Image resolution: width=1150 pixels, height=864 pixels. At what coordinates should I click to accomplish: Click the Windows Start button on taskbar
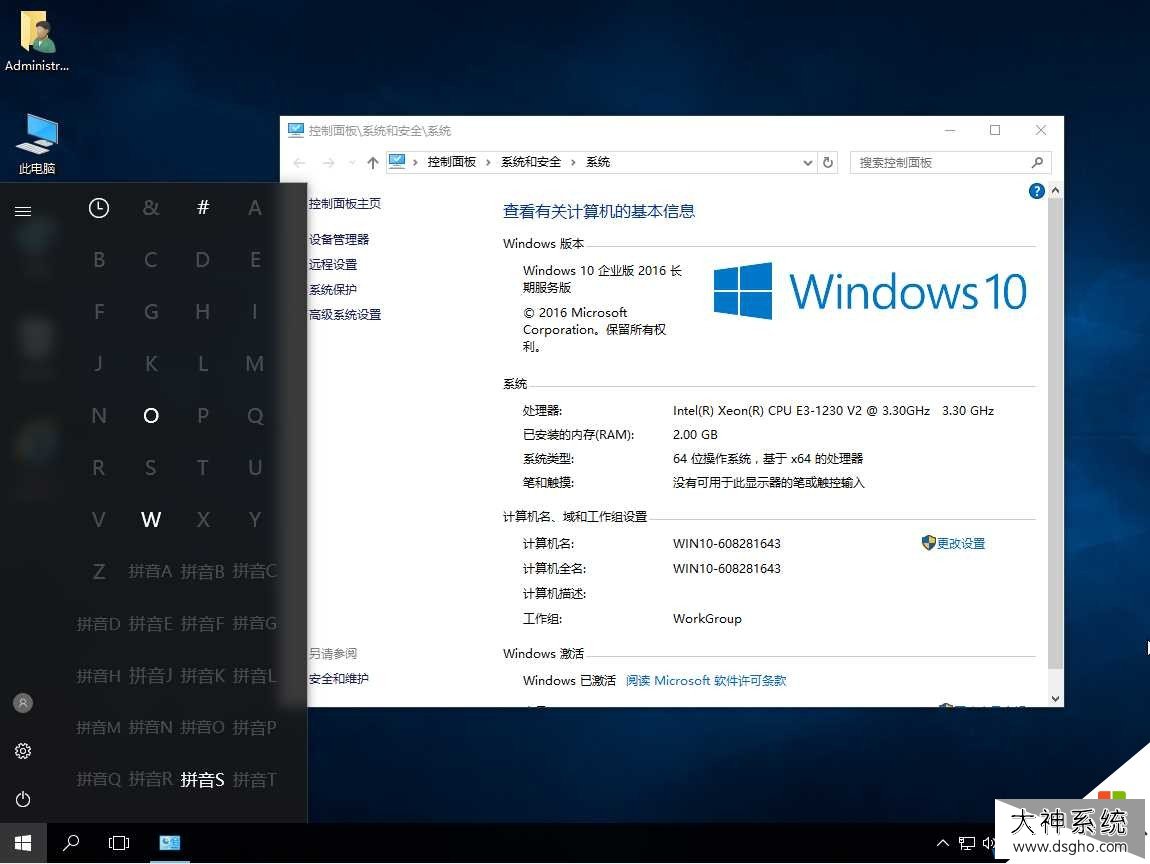pos(23,843)
